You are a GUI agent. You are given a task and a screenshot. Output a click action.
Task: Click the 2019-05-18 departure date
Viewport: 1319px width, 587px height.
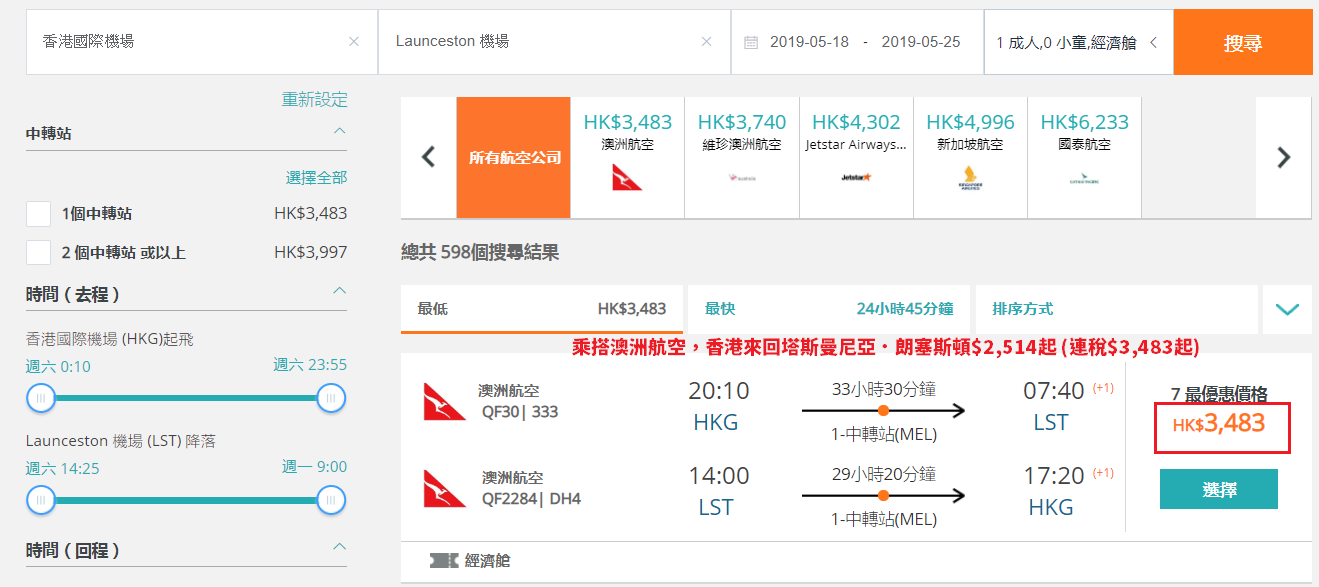coord(809,42)
